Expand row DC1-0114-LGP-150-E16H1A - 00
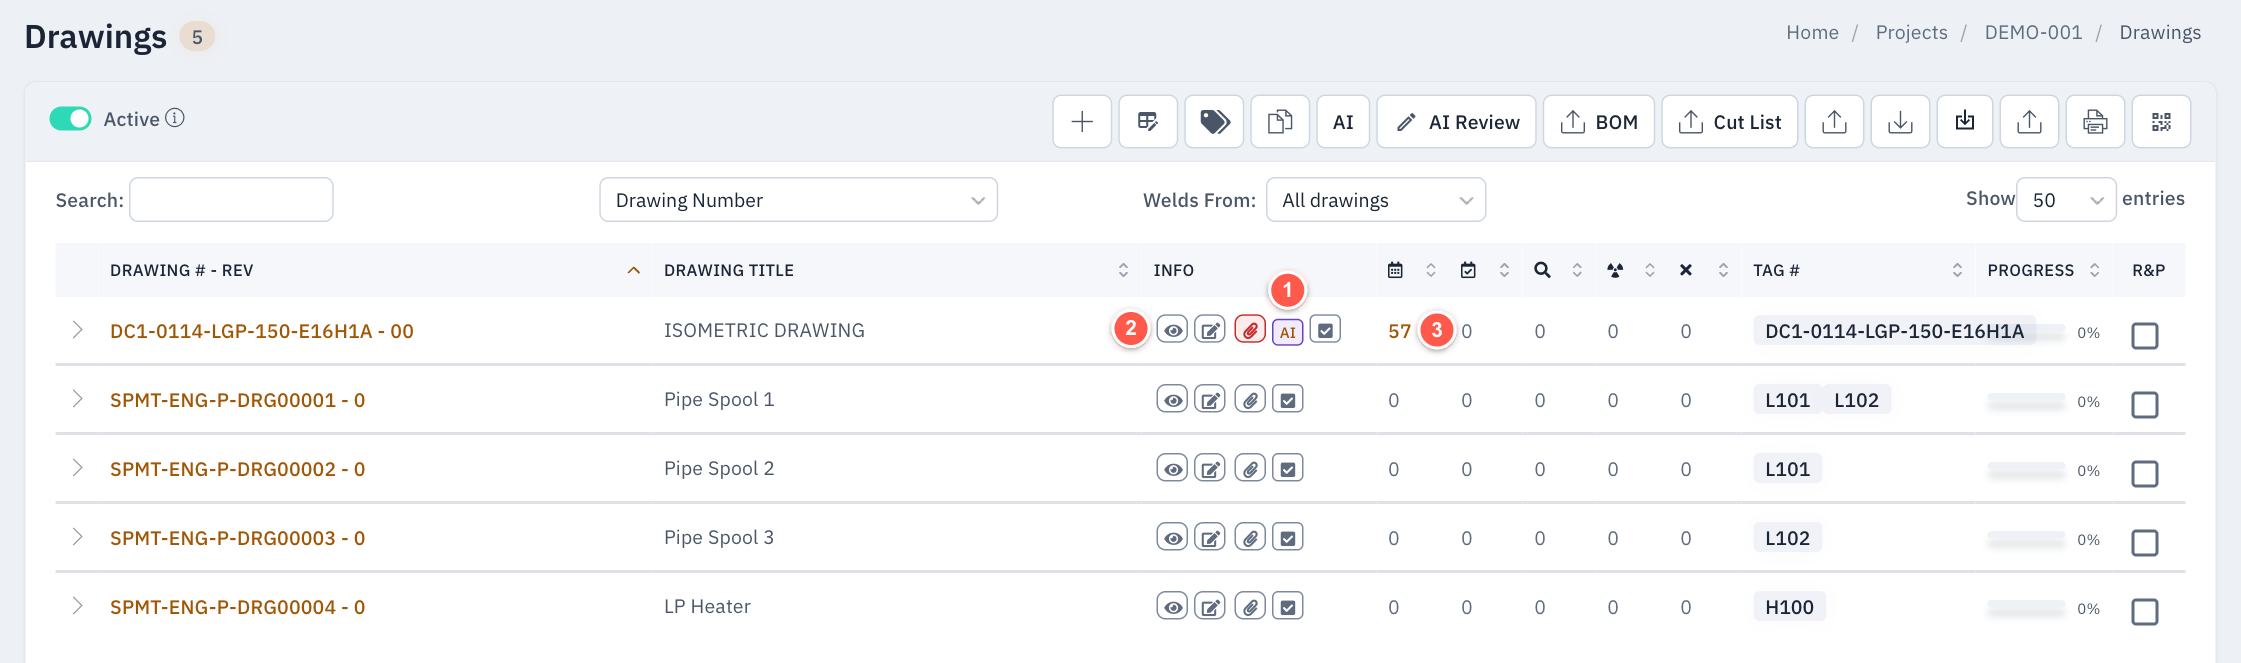Viewport: 2241px width, 663px height. pyautogui.click(x=77, y=330)
